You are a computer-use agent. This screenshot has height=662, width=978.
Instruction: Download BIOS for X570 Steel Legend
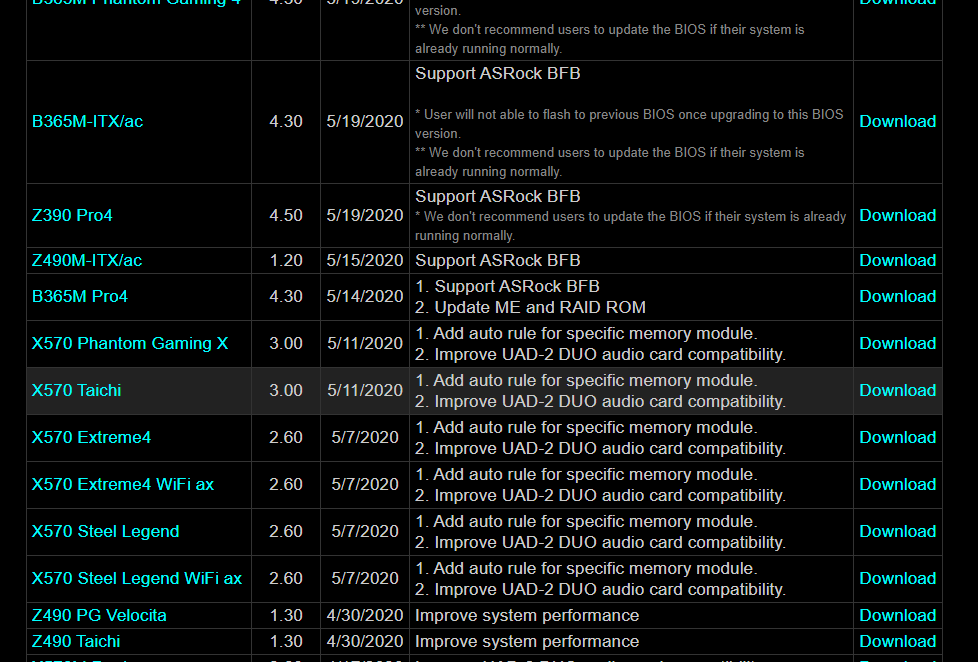898,532
